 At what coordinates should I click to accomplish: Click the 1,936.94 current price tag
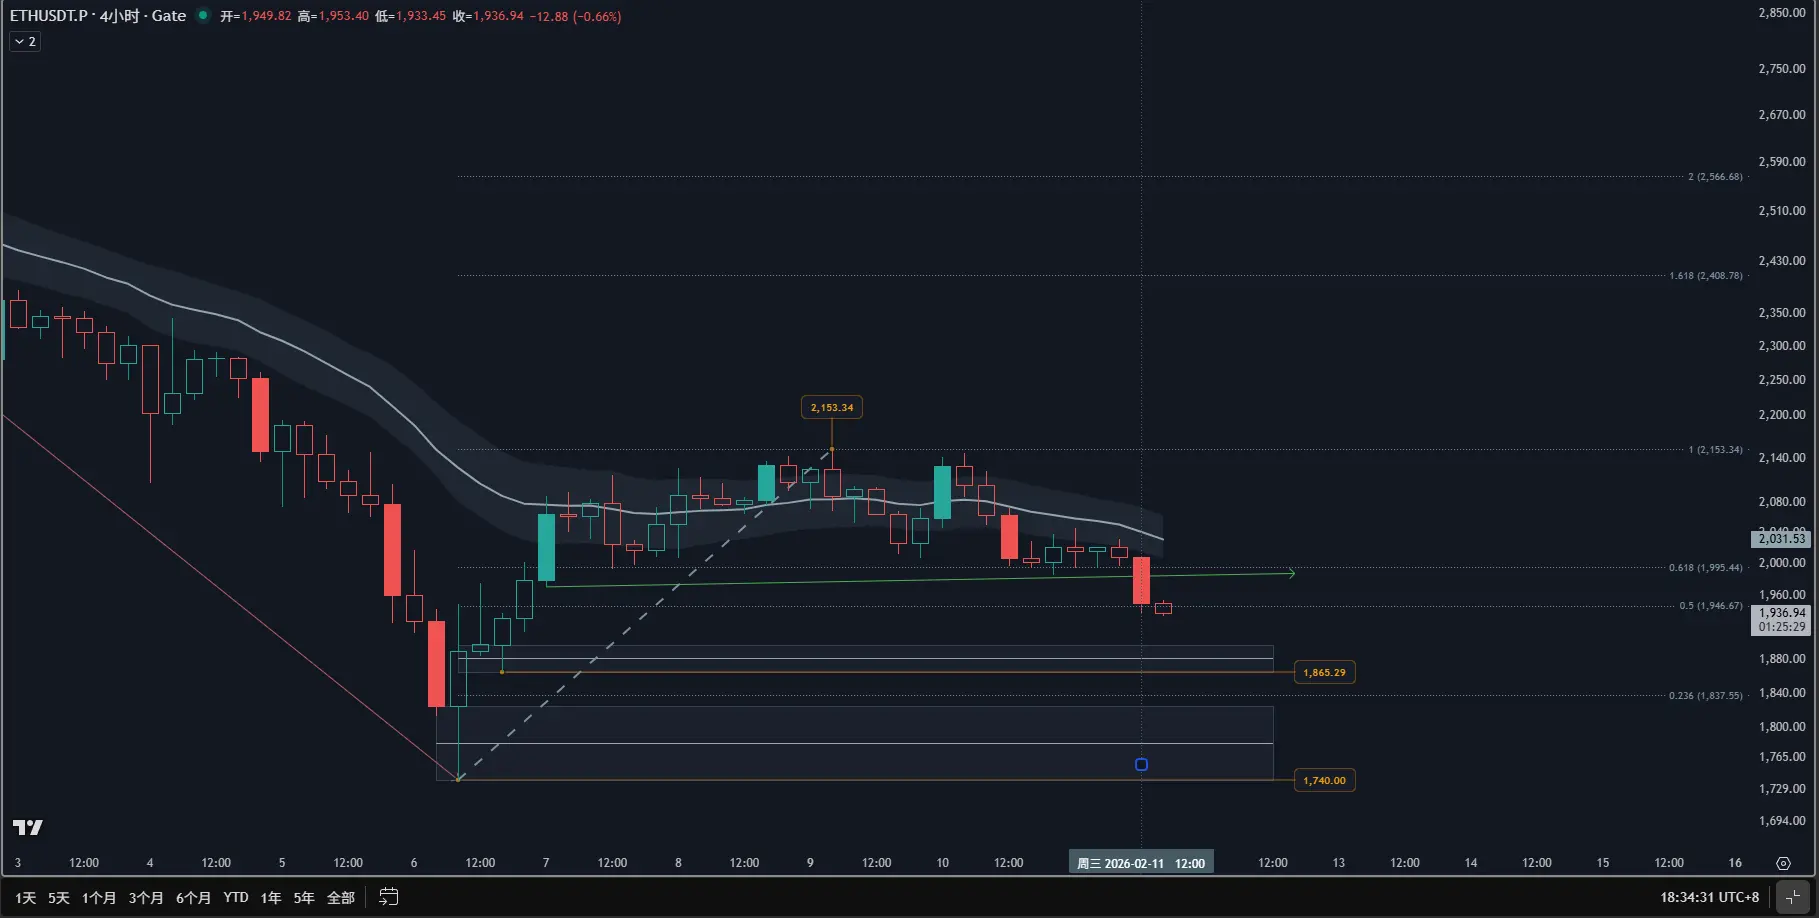pos(1782,613)
